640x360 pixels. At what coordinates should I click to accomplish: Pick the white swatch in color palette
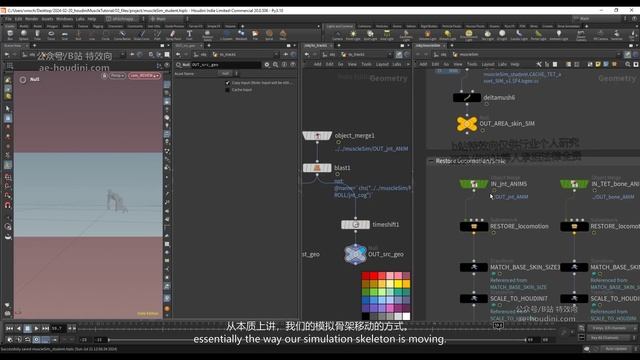406,316
